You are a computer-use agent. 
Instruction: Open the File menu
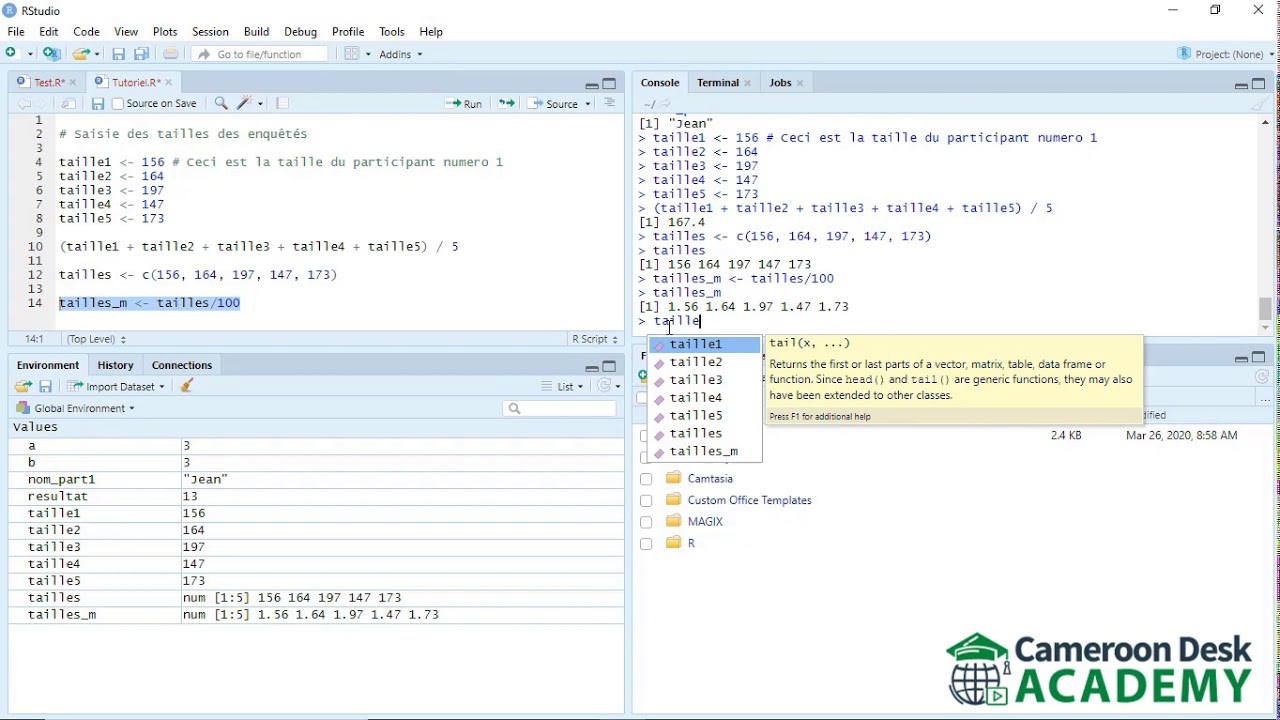tap(16, 32)
